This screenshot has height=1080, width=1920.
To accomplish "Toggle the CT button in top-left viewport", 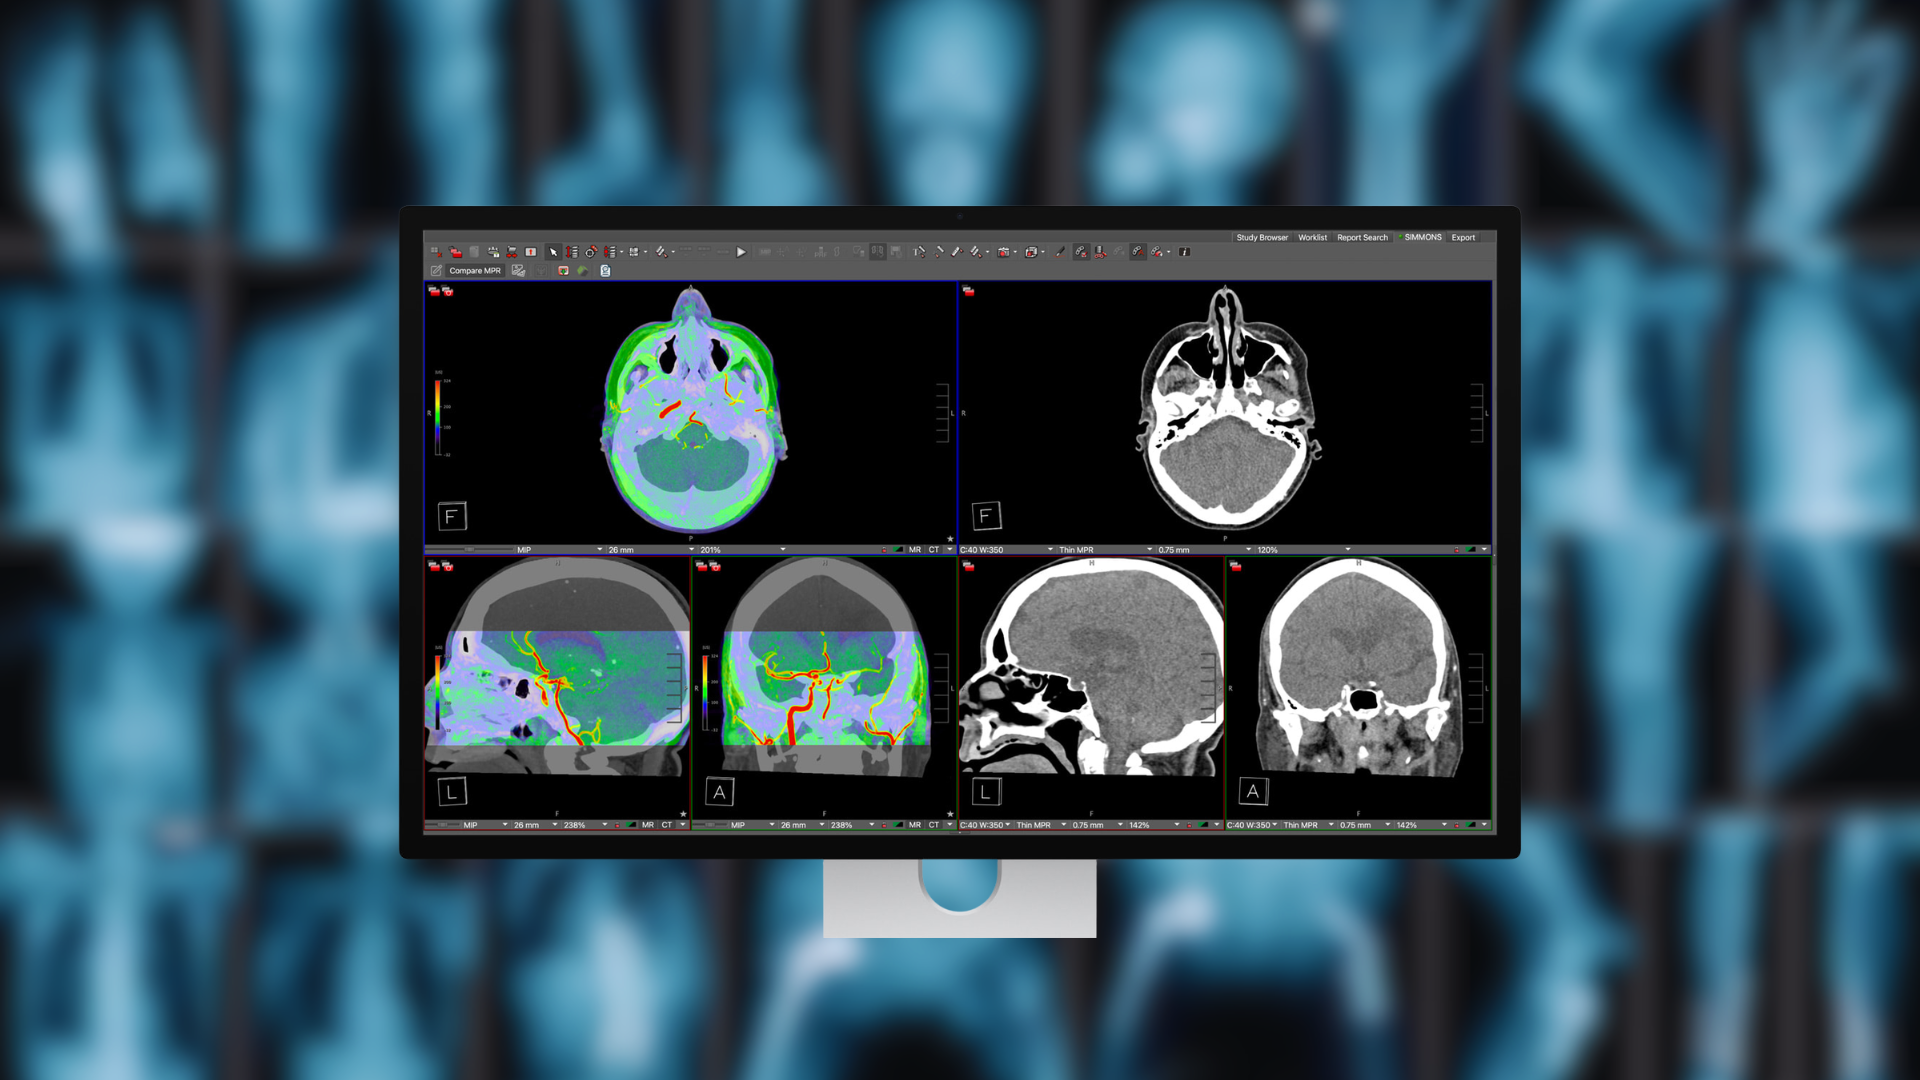I will coord(934,550).
